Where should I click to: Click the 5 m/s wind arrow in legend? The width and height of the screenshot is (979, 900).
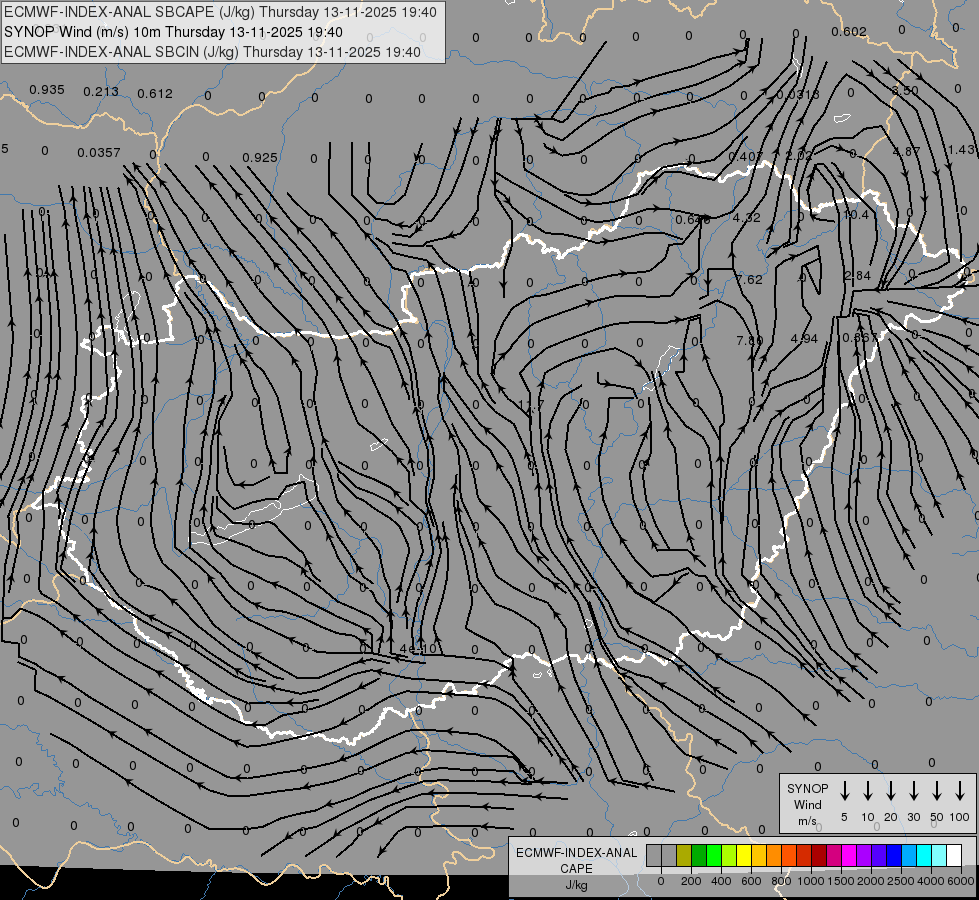click(x=845, y=791)
